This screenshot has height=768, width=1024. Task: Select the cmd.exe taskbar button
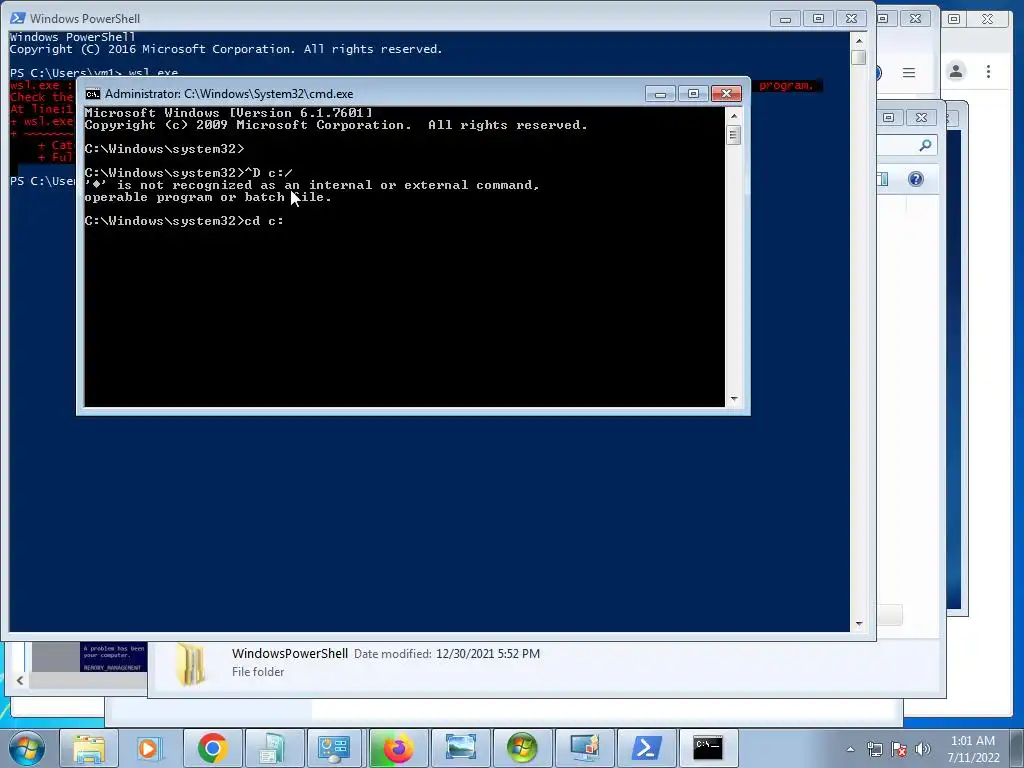pos(708,748)
